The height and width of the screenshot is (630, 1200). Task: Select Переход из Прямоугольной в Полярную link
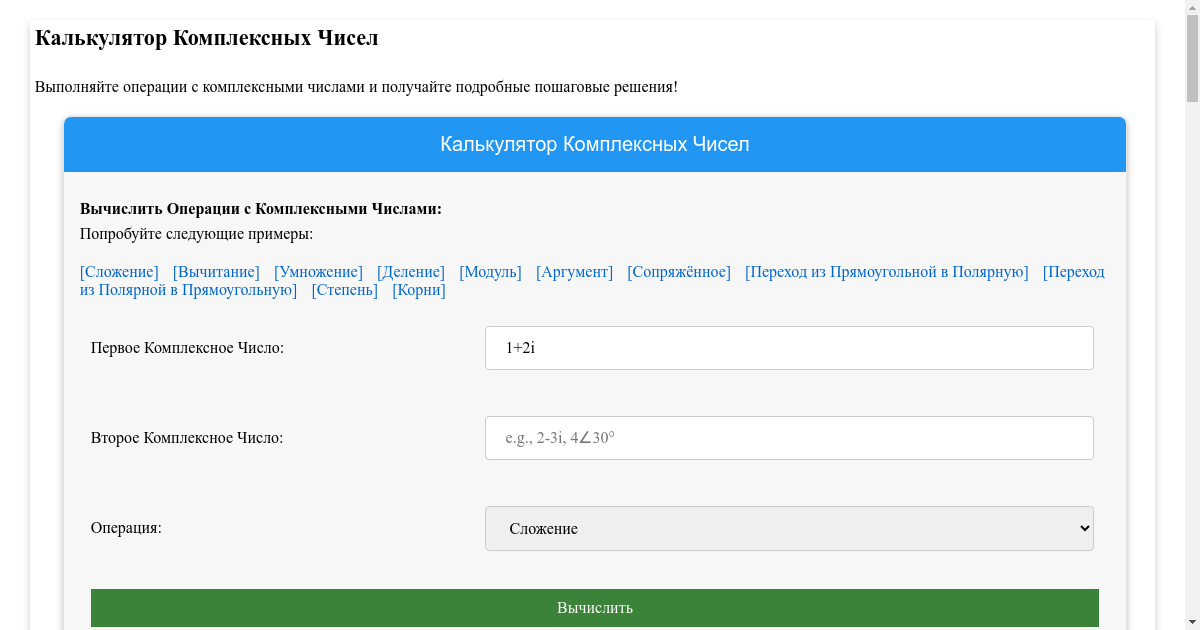coord(886,272)
